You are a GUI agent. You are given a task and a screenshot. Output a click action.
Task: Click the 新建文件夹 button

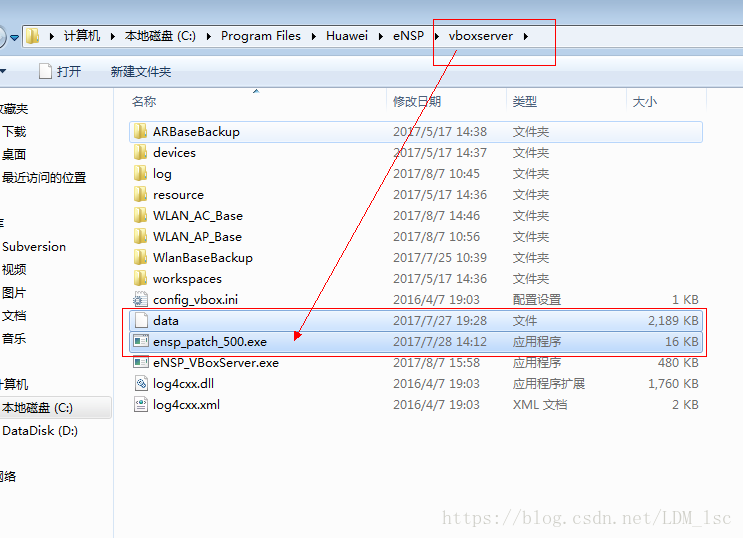click(x=141, y=72)
